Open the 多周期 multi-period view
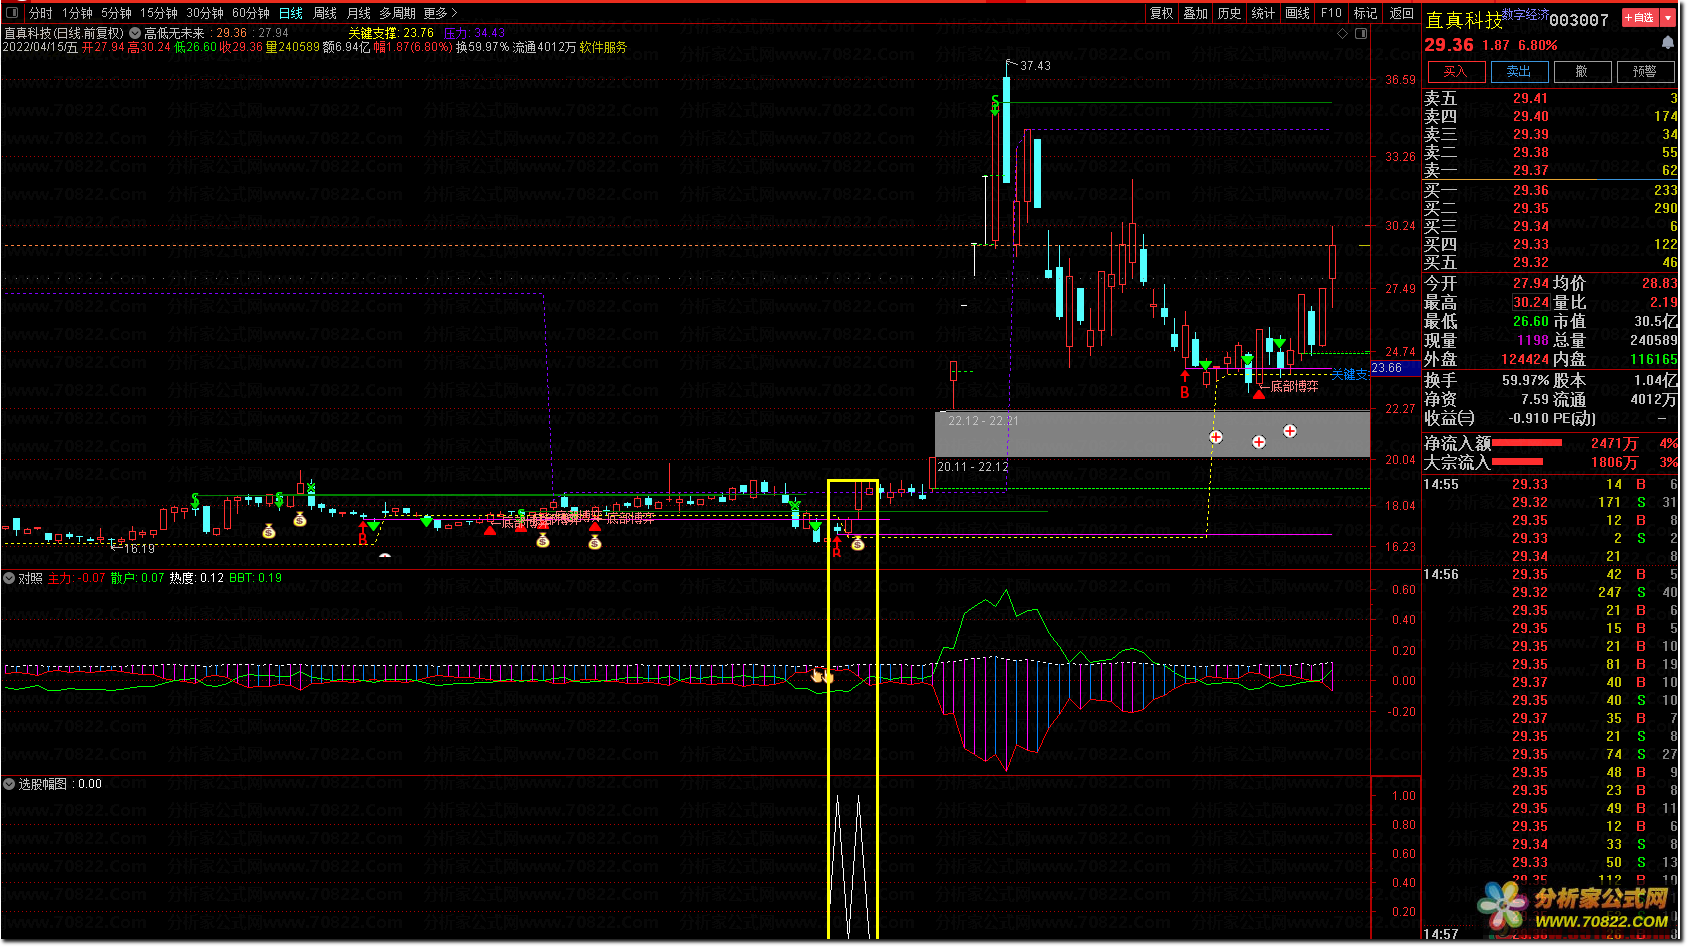The height and width of the screenshot is (947, 1689). [x=397, y=13]
